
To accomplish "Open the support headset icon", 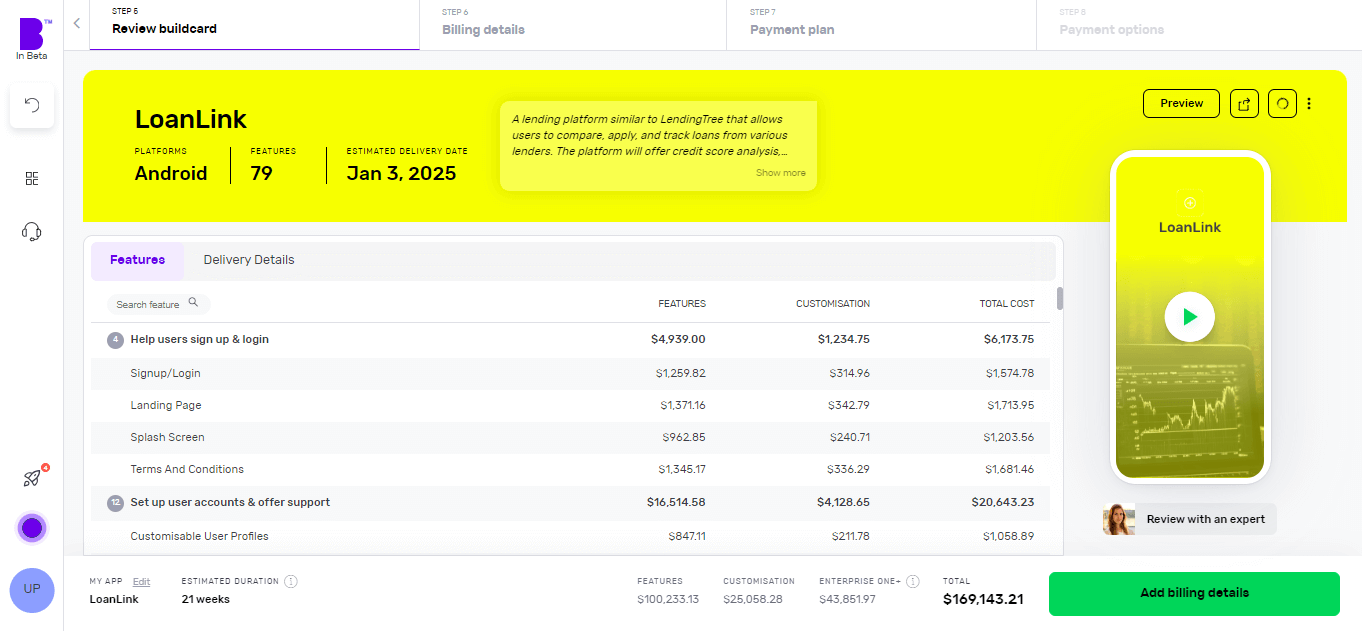I will point(32,232).
